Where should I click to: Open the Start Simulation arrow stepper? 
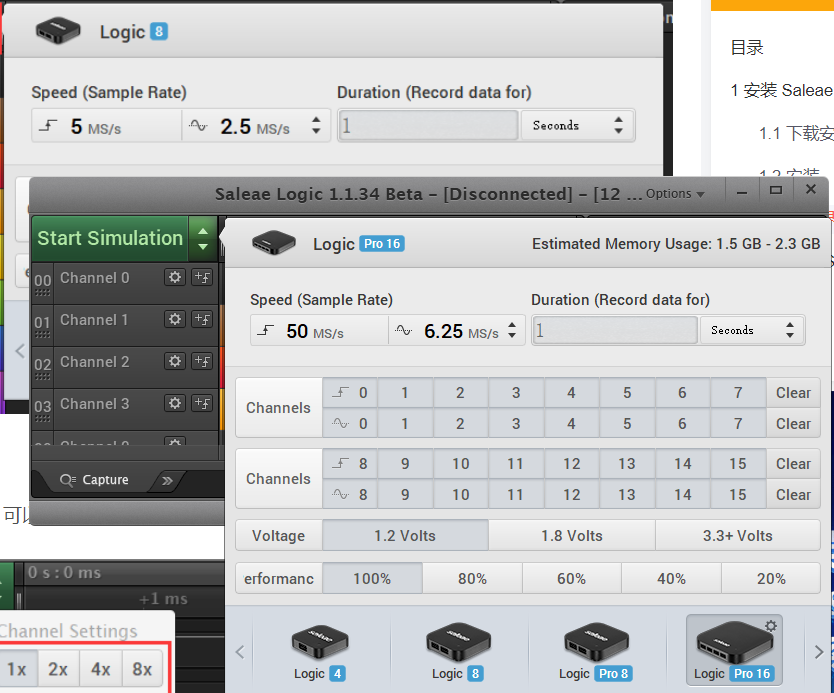(203, 239)
